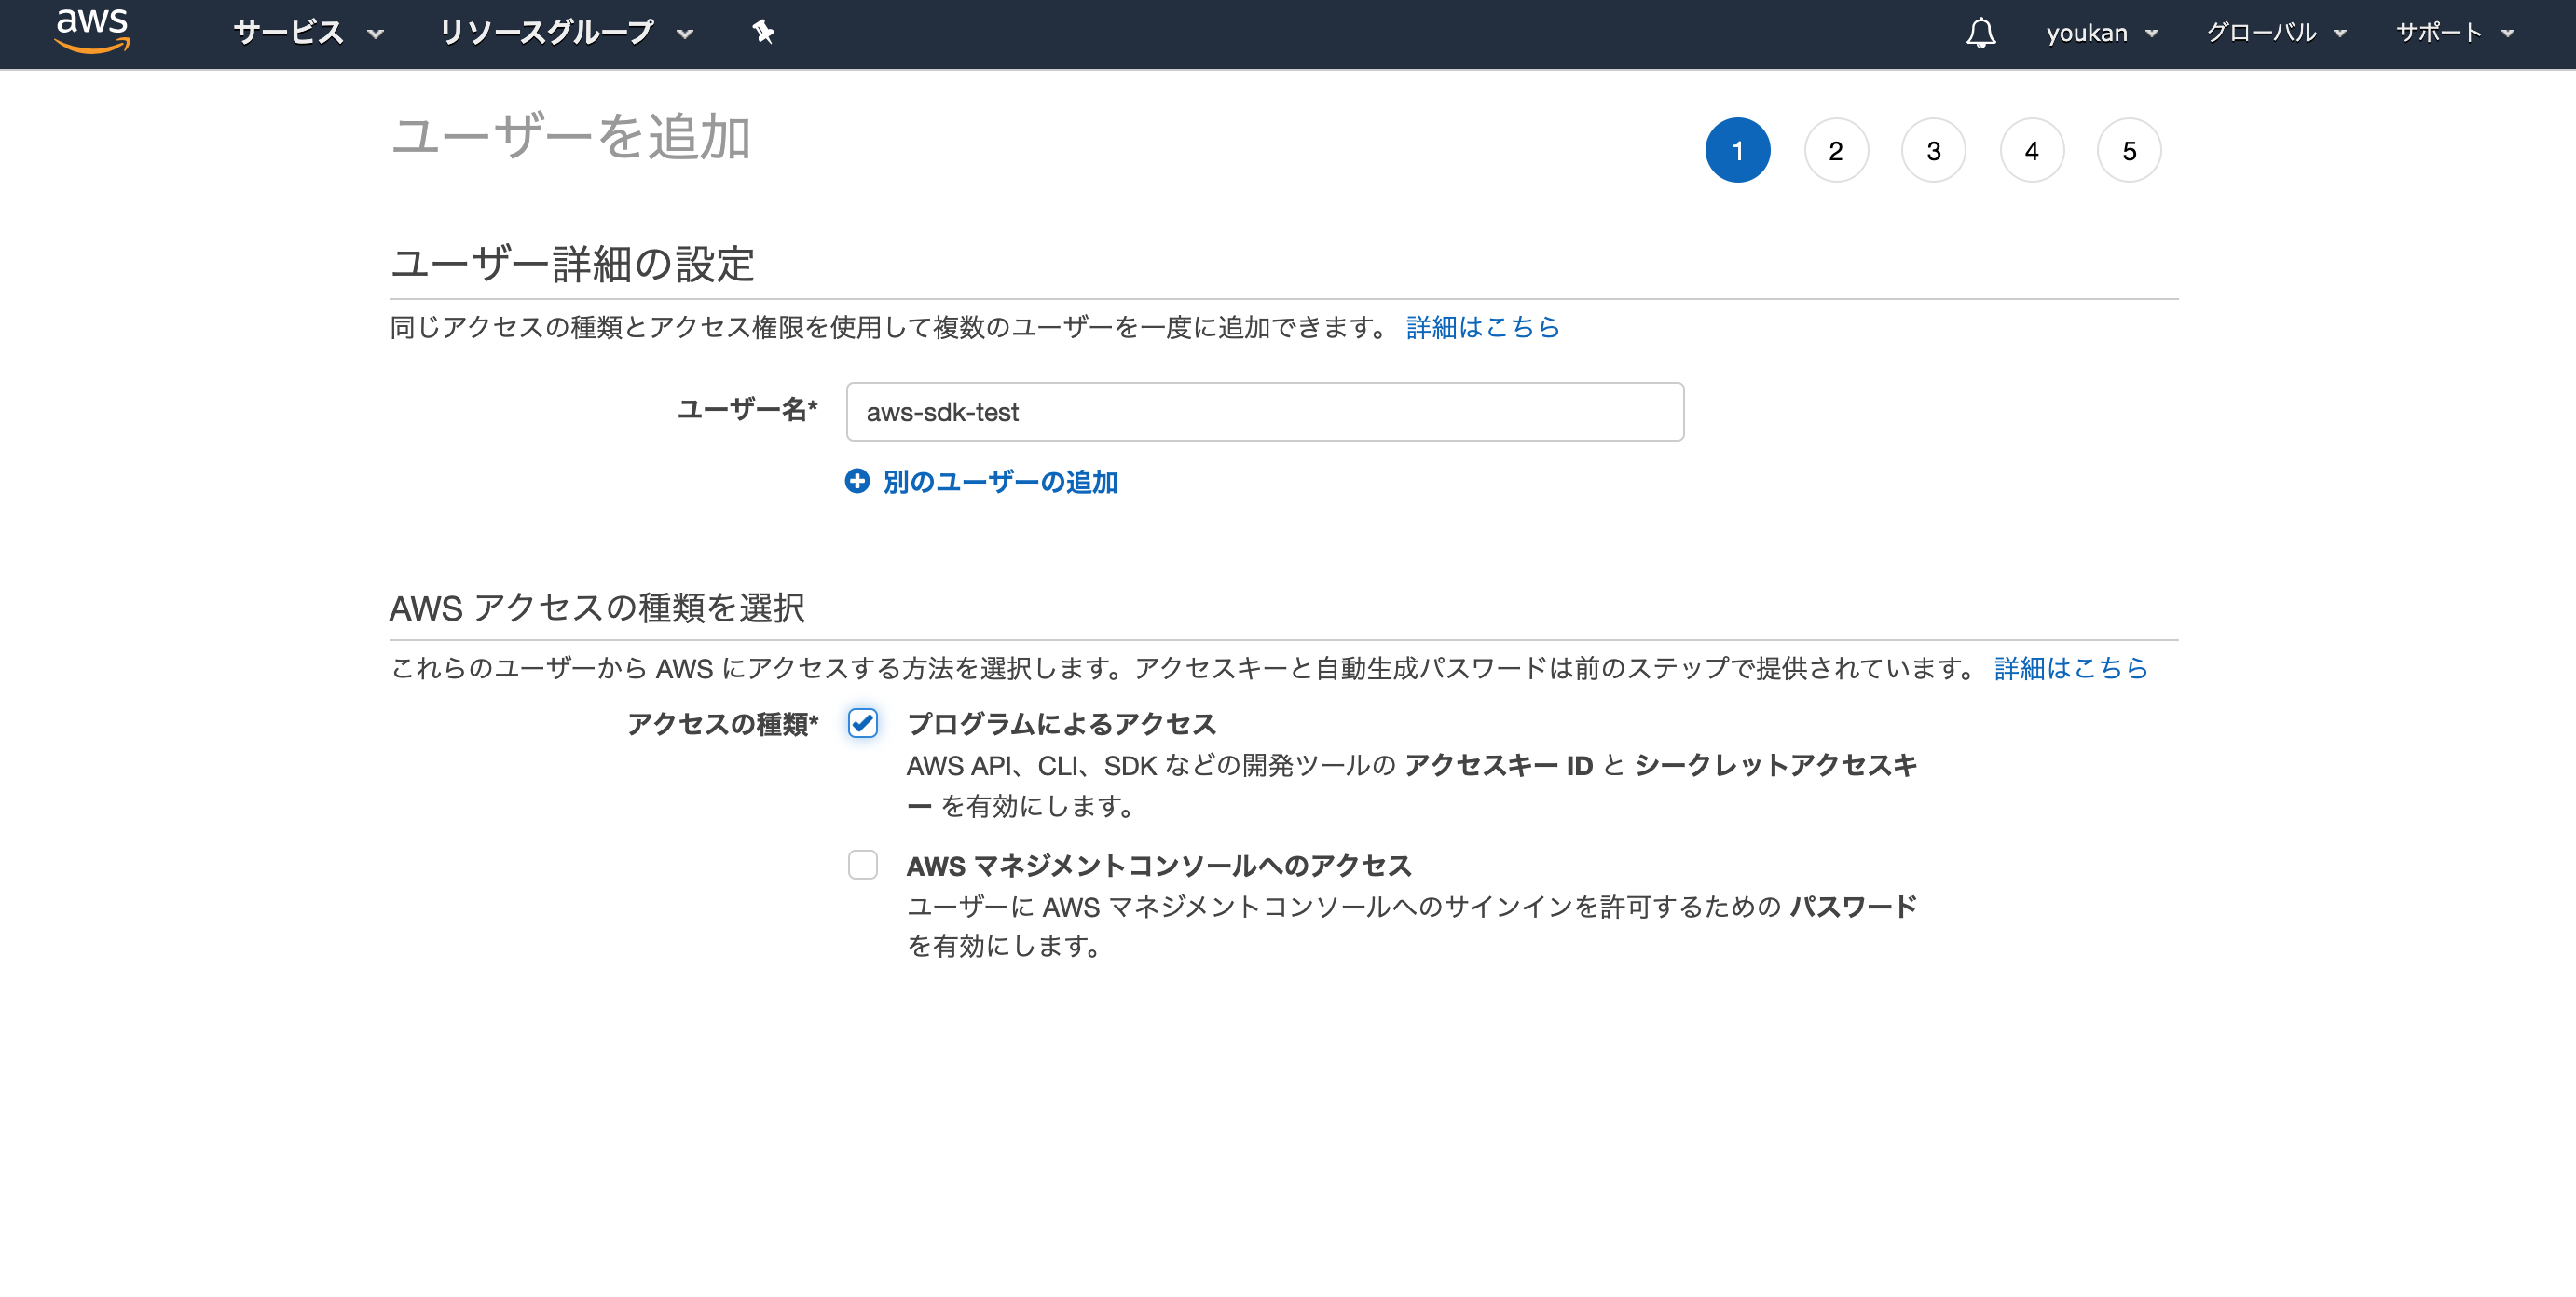This screenshot has width=2576, height=1297.
Task: Click wizard step 1 circle
Action: [x=1737, y=150]
